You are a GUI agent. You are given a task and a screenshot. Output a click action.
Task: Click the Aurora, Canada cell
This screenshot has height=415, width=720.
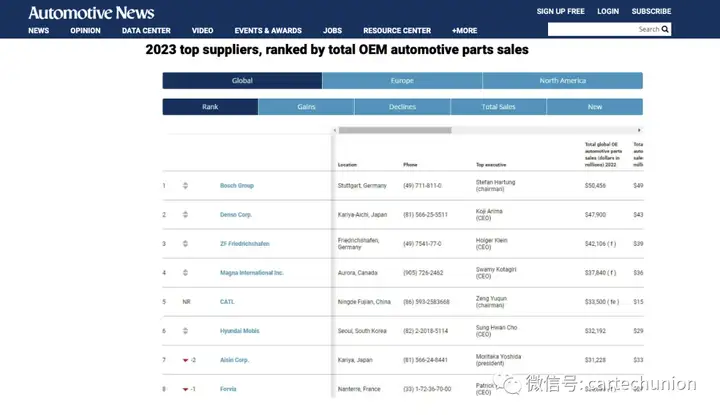point(358,273)
